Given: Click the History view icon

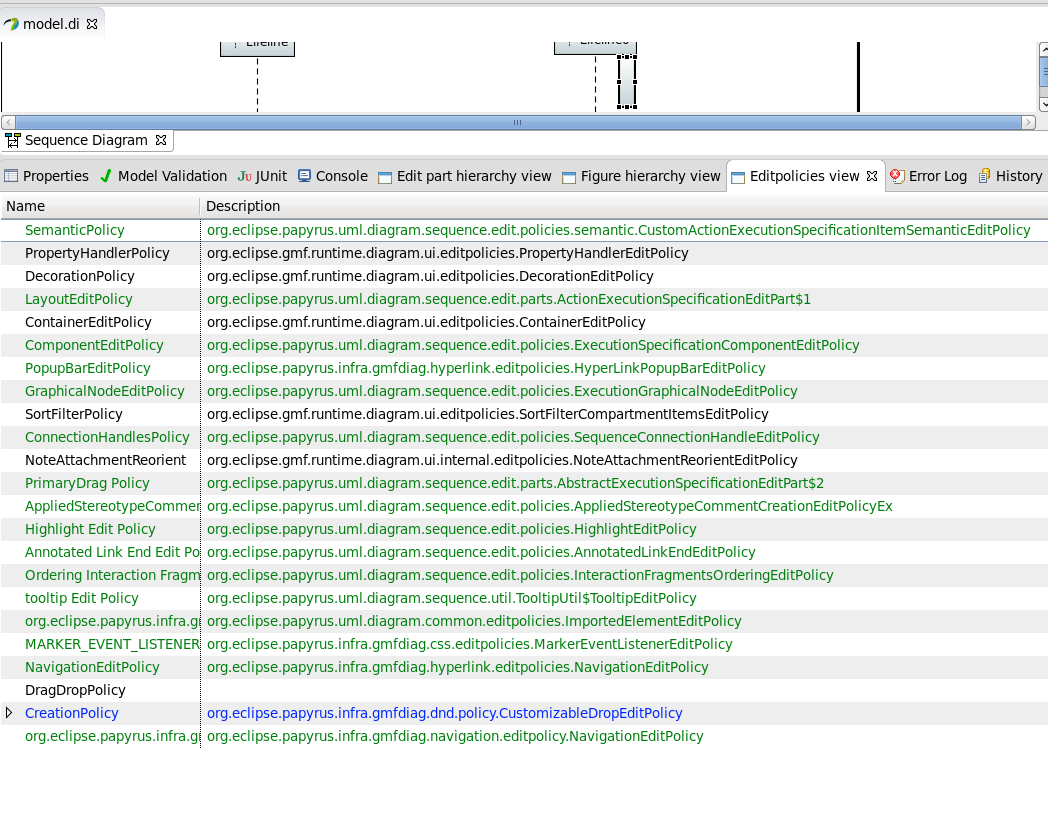Looking at the screenshot, I should pyautogui.click(x=985, y=176).
